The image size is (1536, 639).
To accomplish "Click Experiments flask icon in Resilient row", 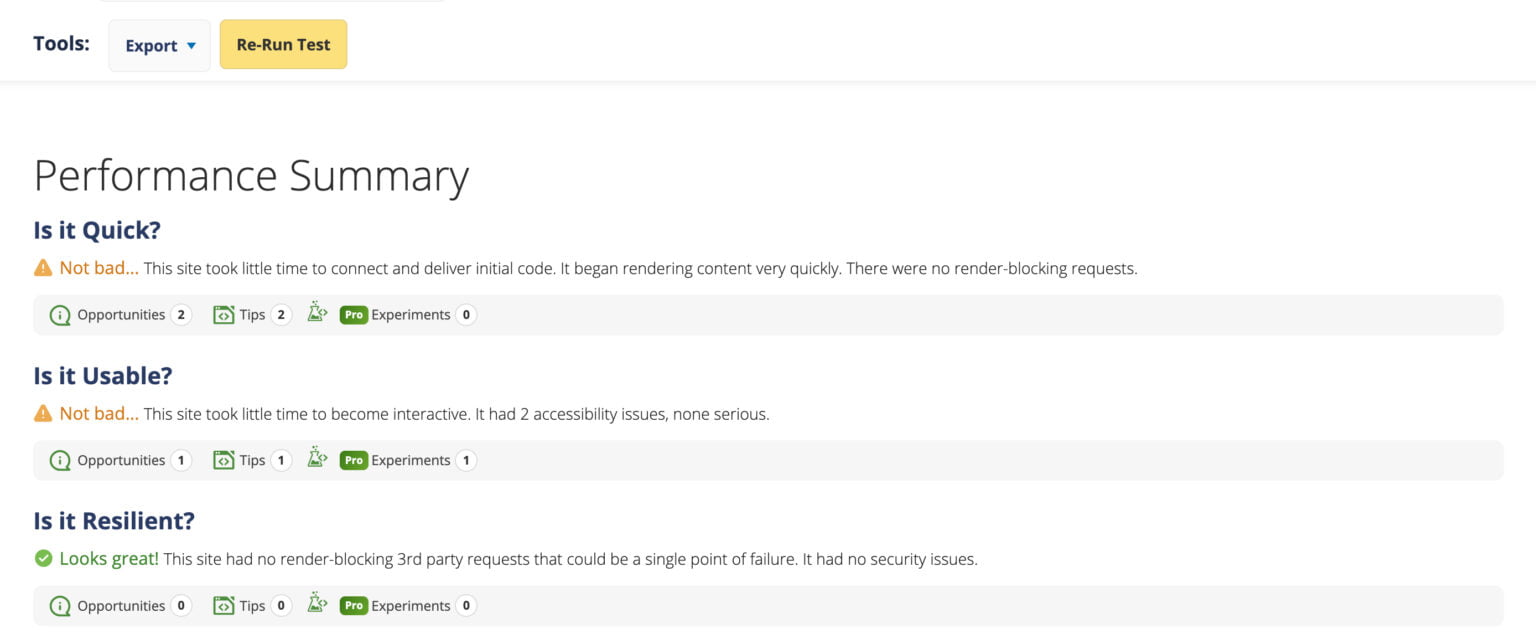I will pos(317,604).
